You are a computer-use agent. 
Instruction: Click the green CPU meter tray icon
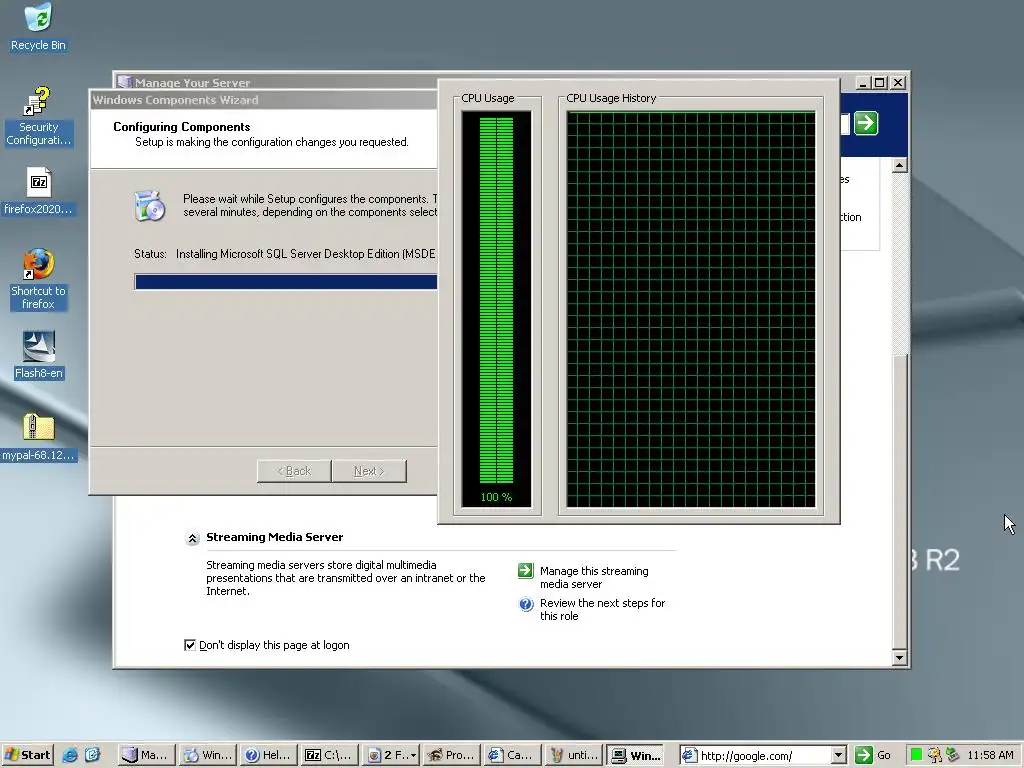click(x=916, y=755)
